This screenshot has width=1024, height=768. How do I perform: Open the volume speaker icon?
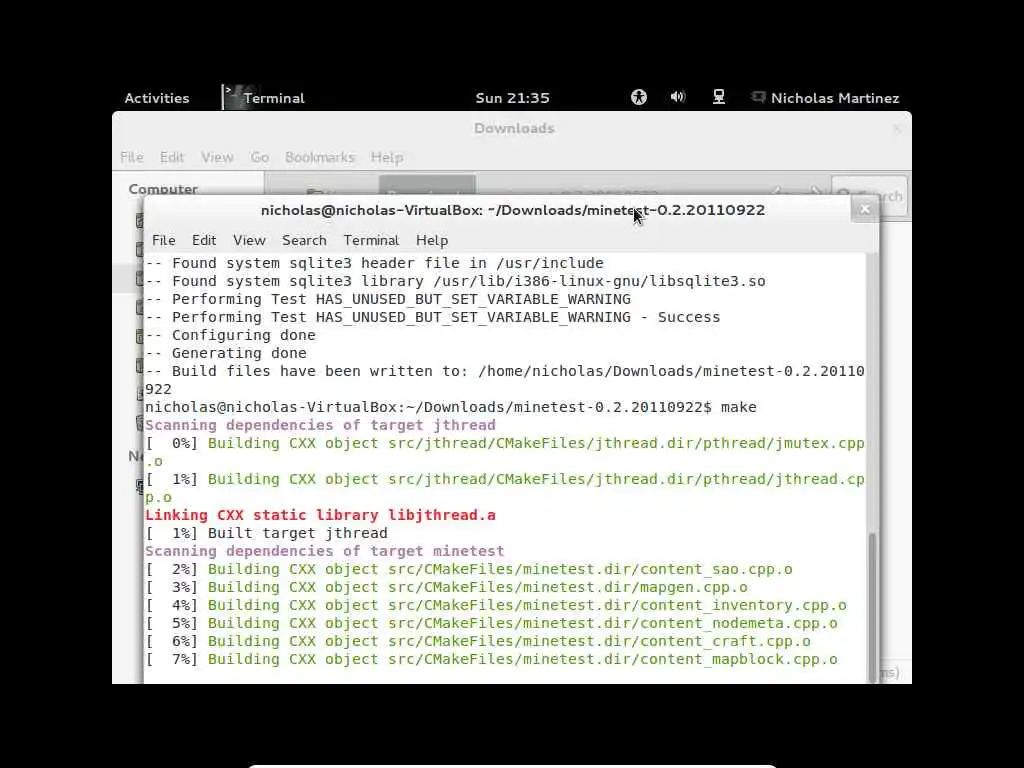tap(678, 97)
